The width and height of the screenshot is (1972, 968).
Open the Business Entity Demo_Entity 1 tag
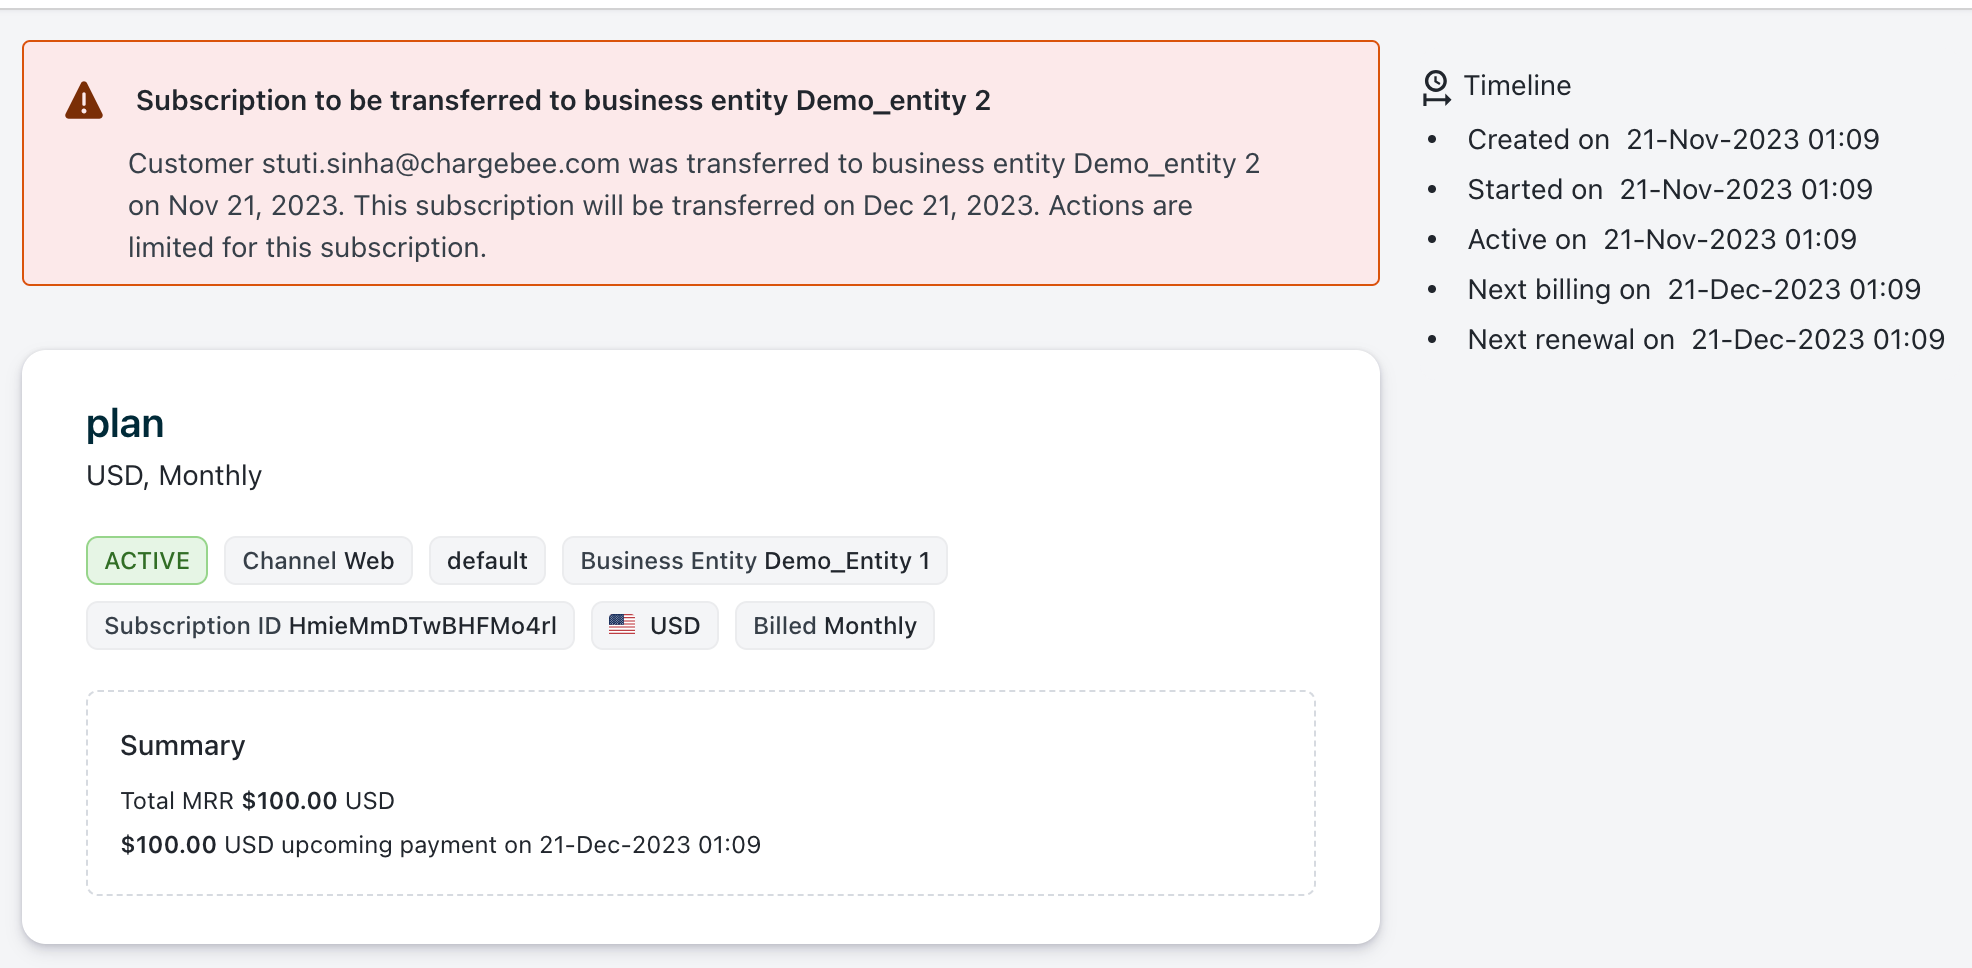[754, 561]
